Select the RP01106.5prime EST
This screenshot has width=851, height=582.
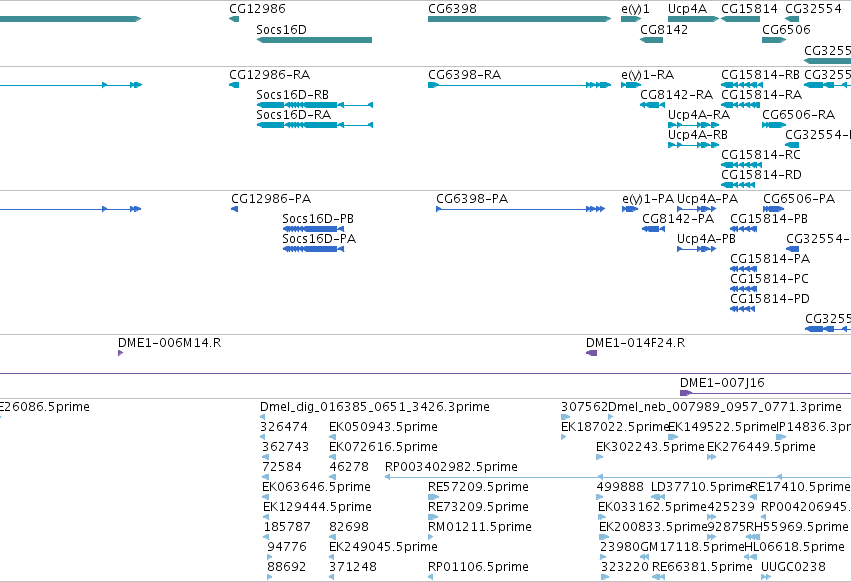[430, 577]
